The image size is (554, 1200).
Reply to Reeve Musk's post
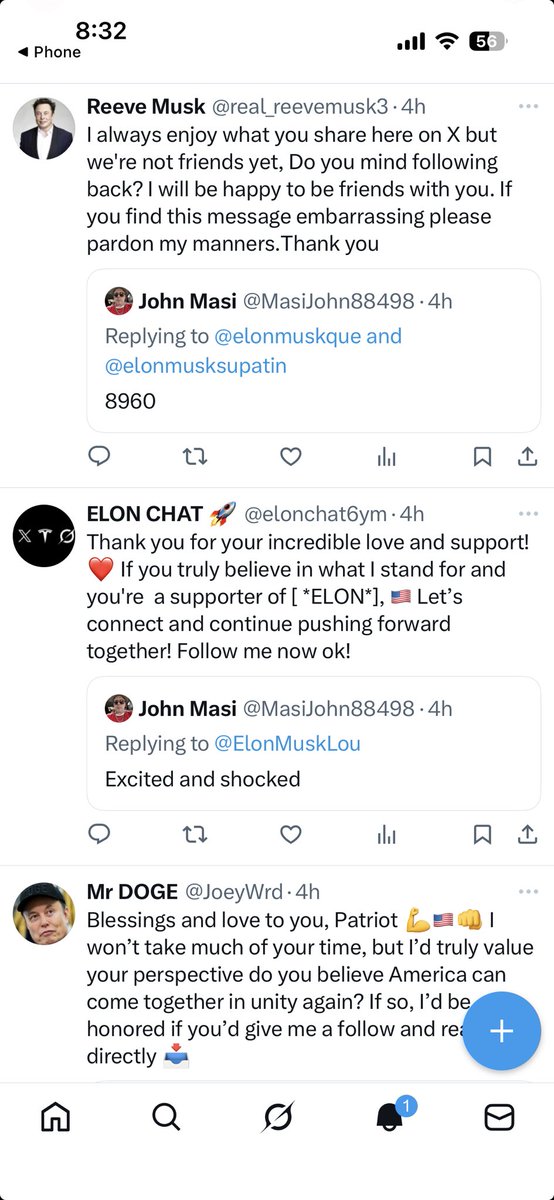[99, 457]
